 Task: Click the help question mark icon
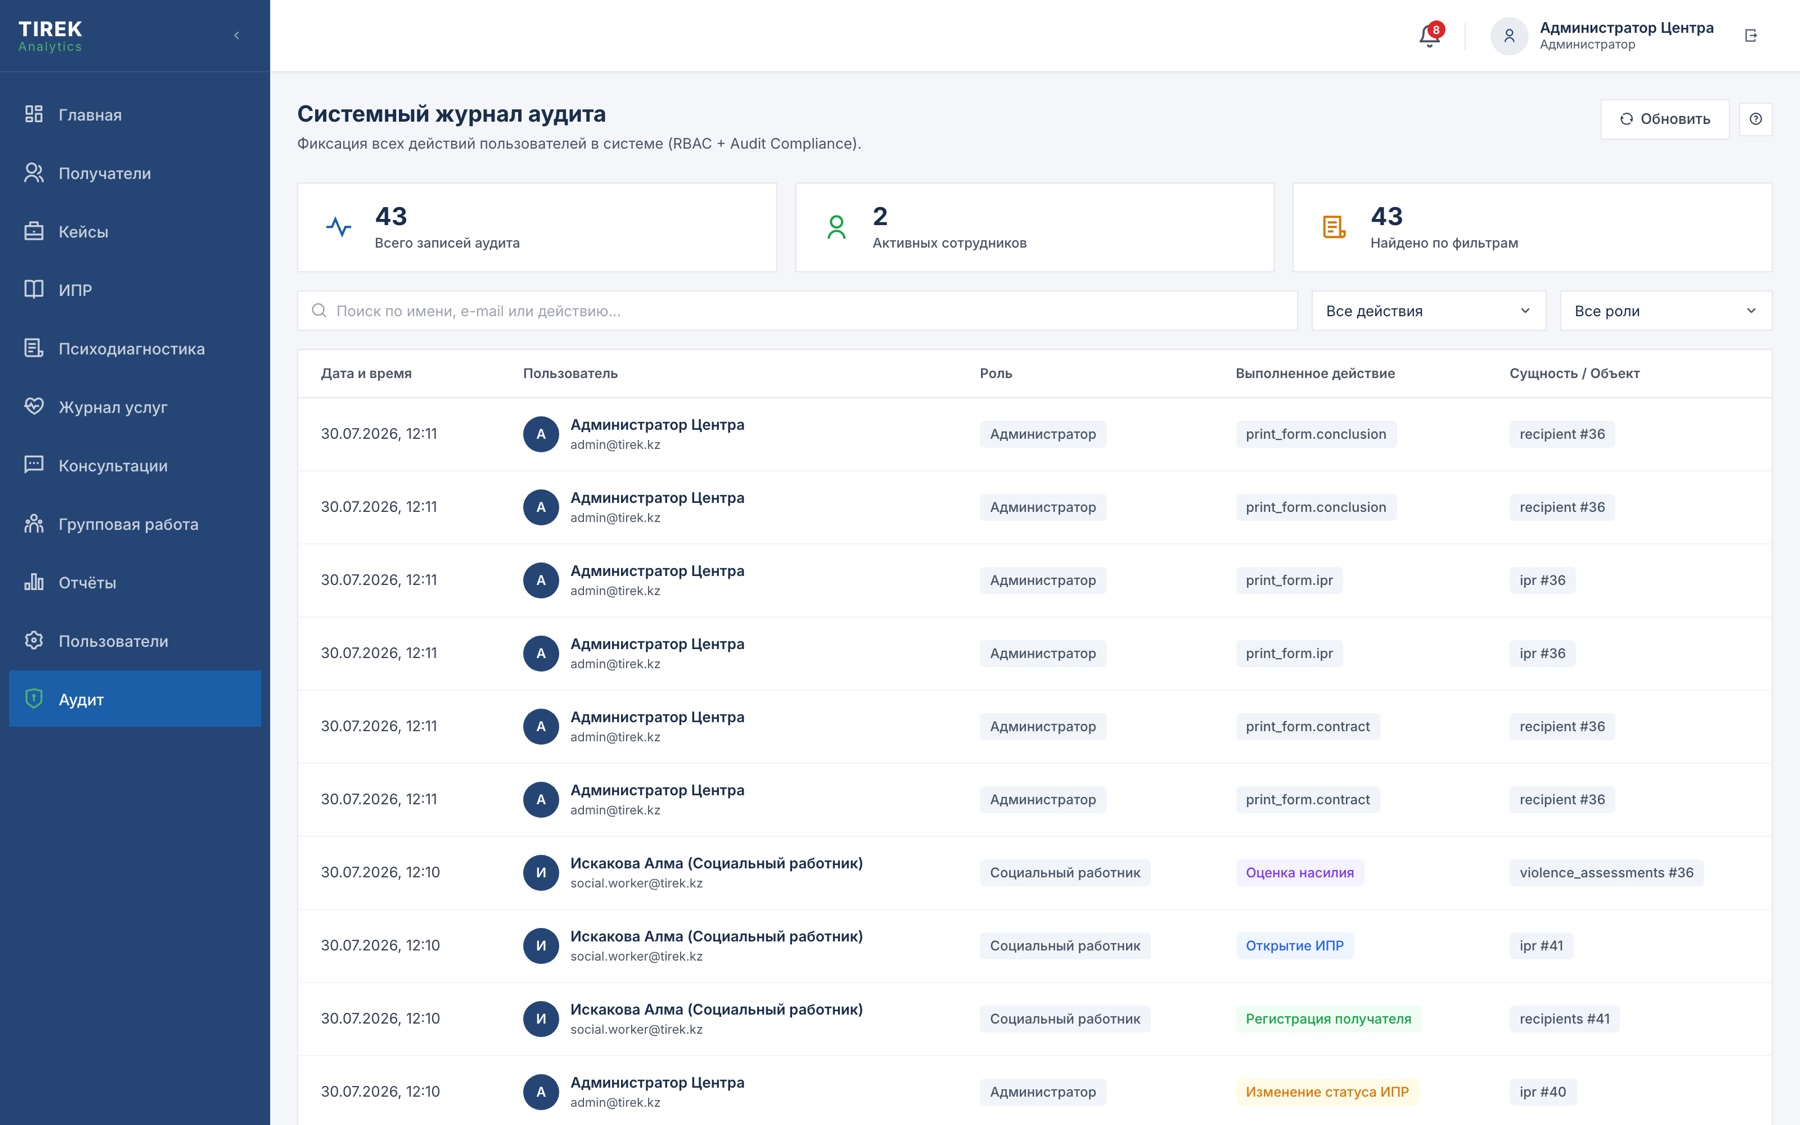pos(1755,119)
